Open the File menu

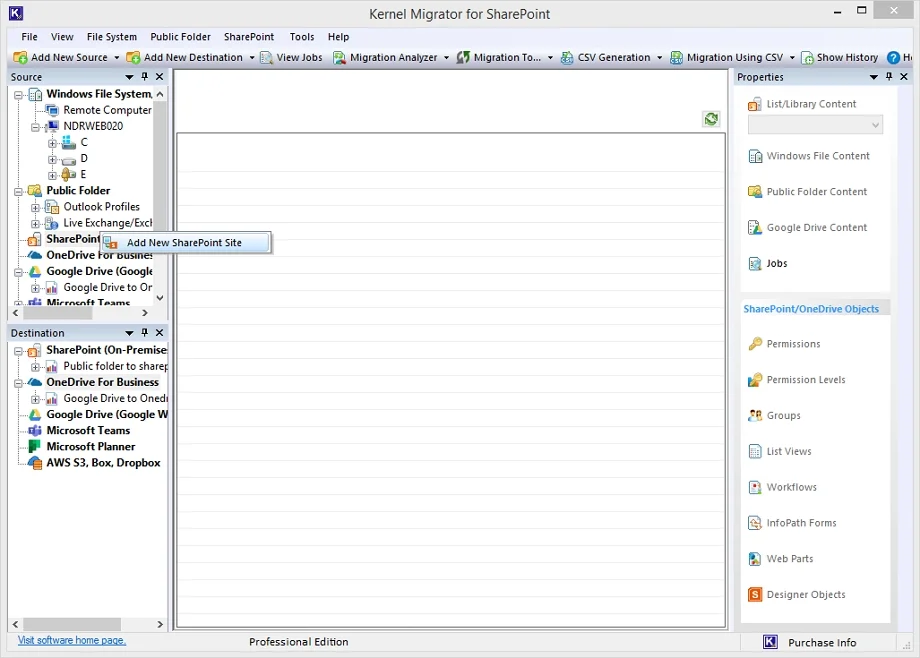[29, 37]
